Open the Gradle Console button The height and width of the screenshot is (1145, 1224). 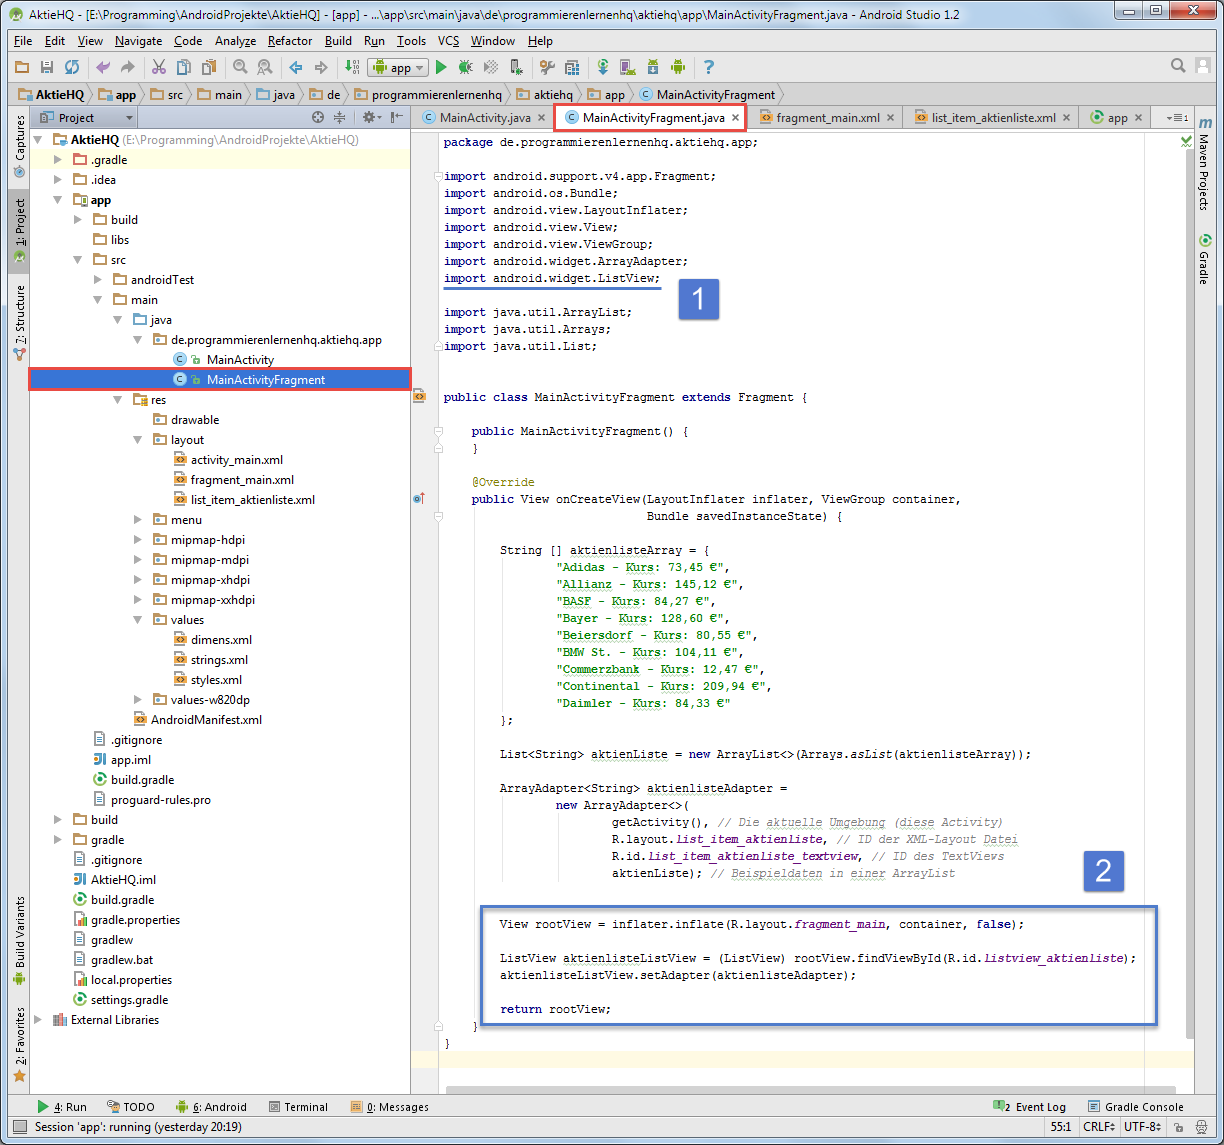[x=1136, y=1107]
